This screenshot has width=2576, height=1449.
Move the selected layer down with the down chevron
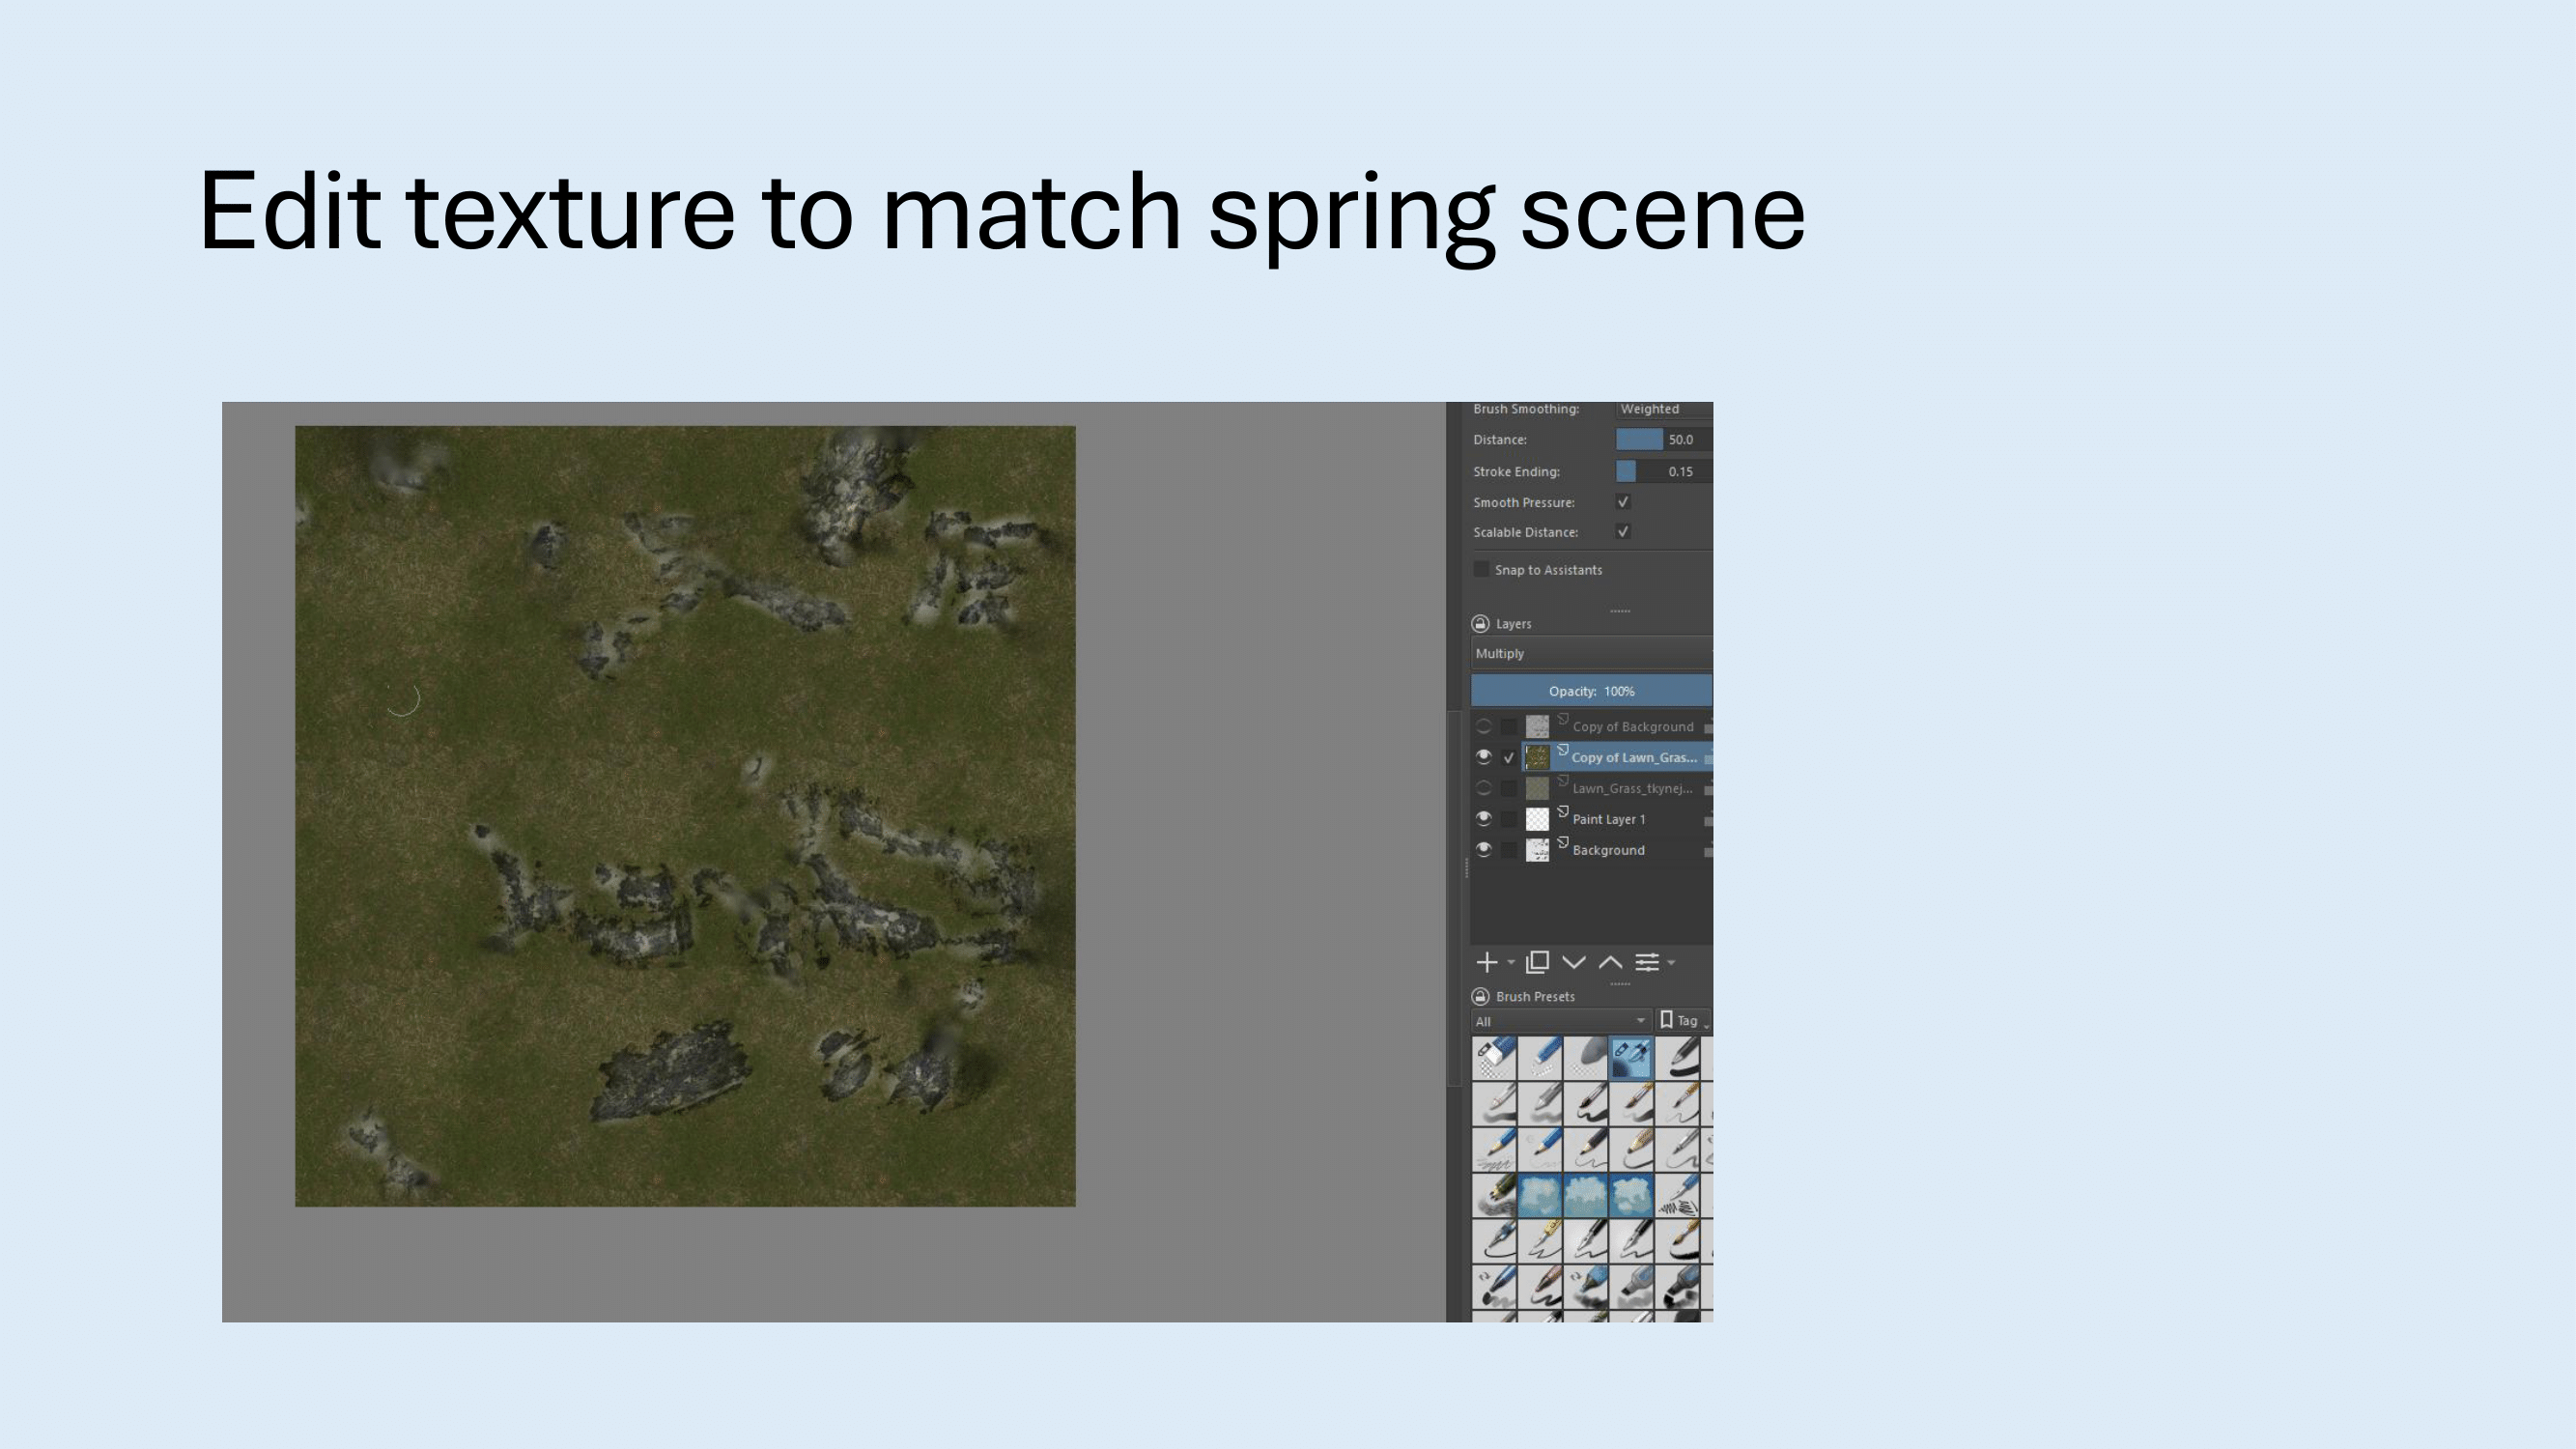click(1574, 962)
